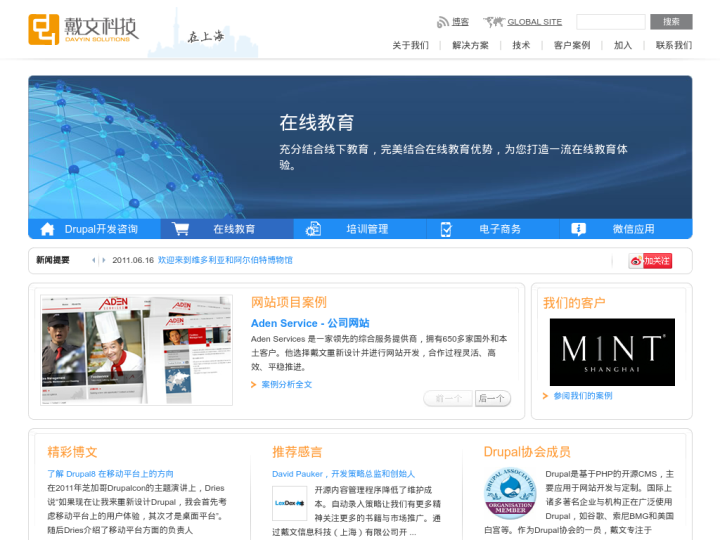Click the next news arrow in 新闻提要
Image resolution: width=720 pixels, height=540 pixels.
[102, 260]
